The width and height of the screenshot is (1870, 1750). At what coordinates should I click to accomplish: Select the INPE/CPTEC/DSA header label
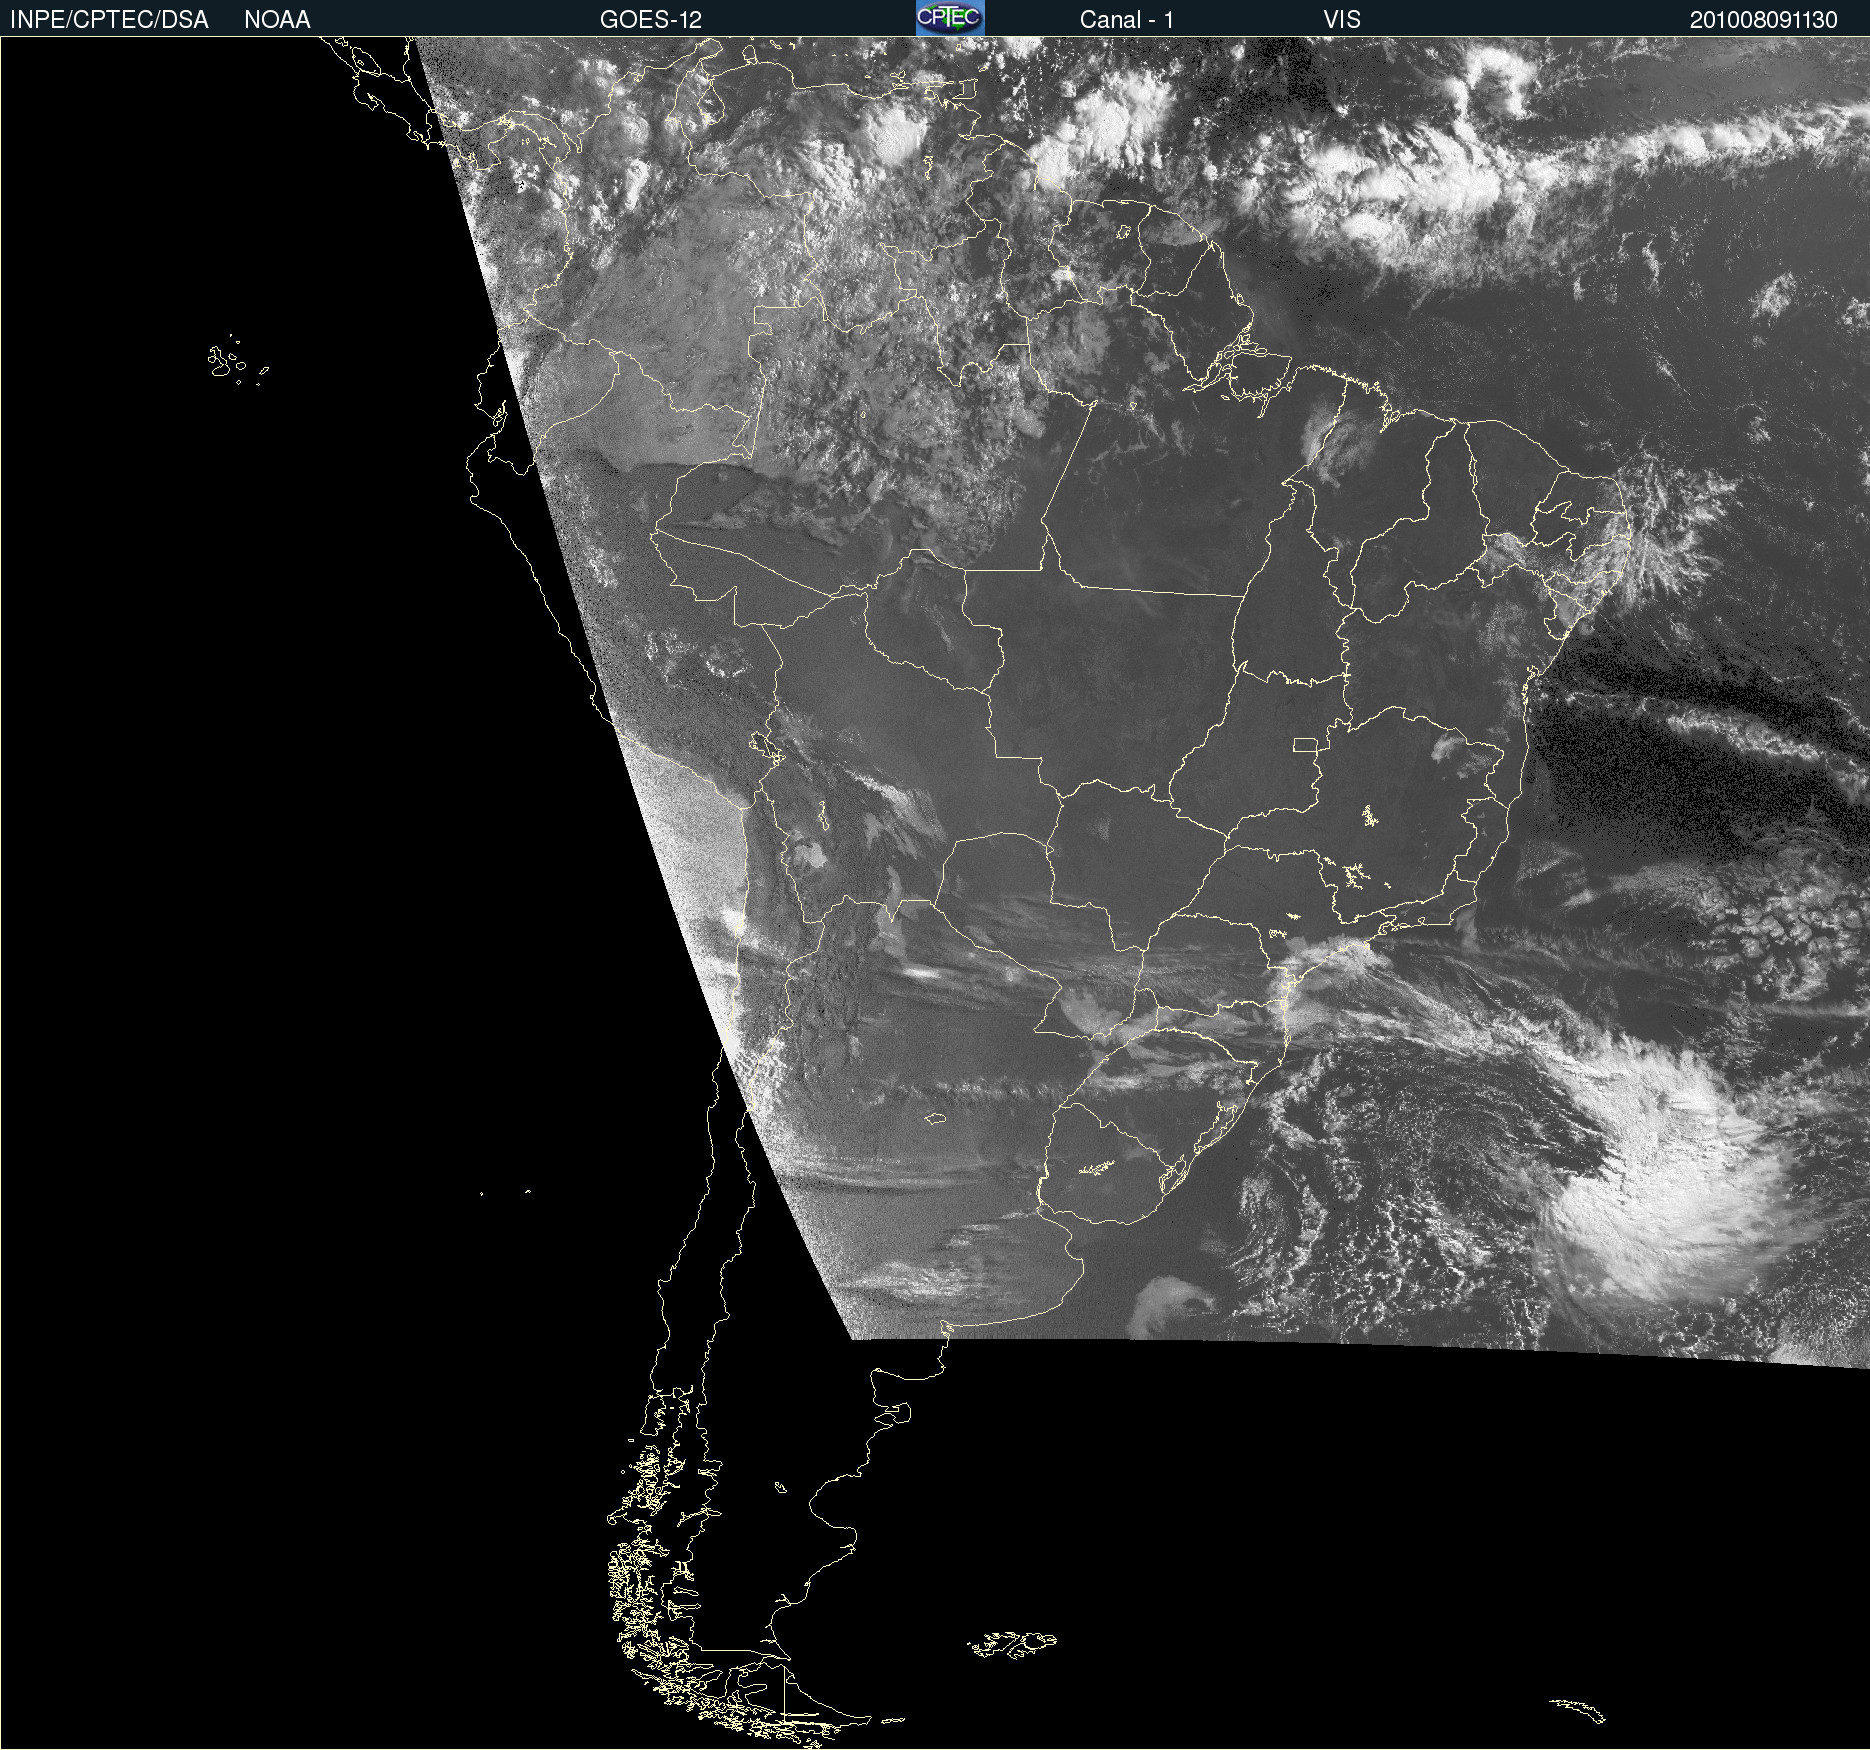coord(109,20)
